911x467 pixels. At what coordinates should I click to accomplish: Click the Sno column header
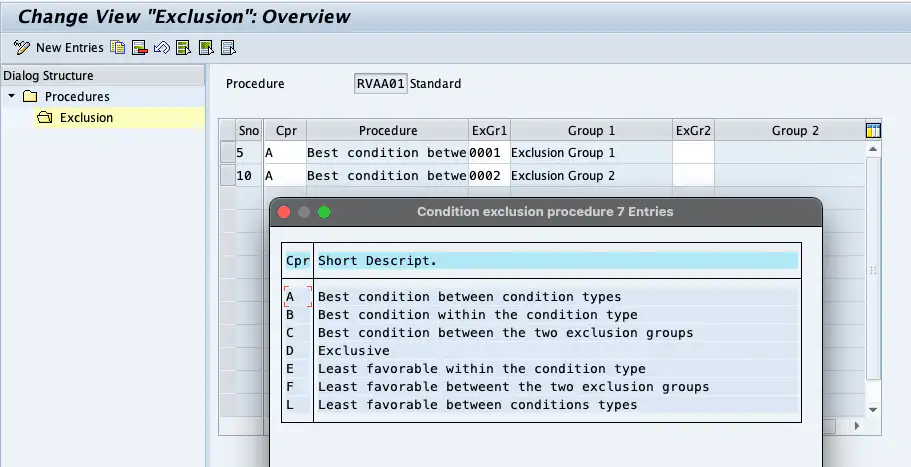coord(249,131)
